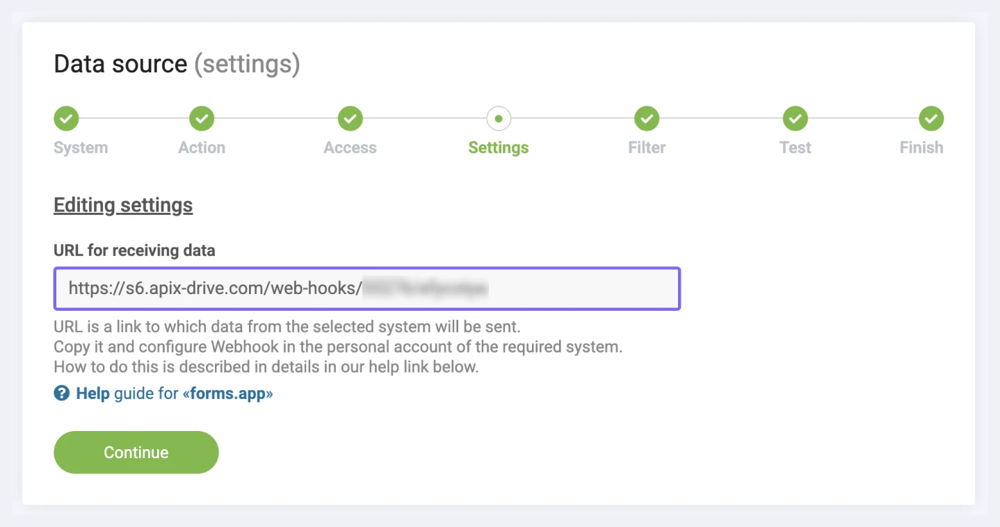Click the Editing settings underlined heading
Viewport: 1000px width, 527px height.
click(x=123, y=205)
